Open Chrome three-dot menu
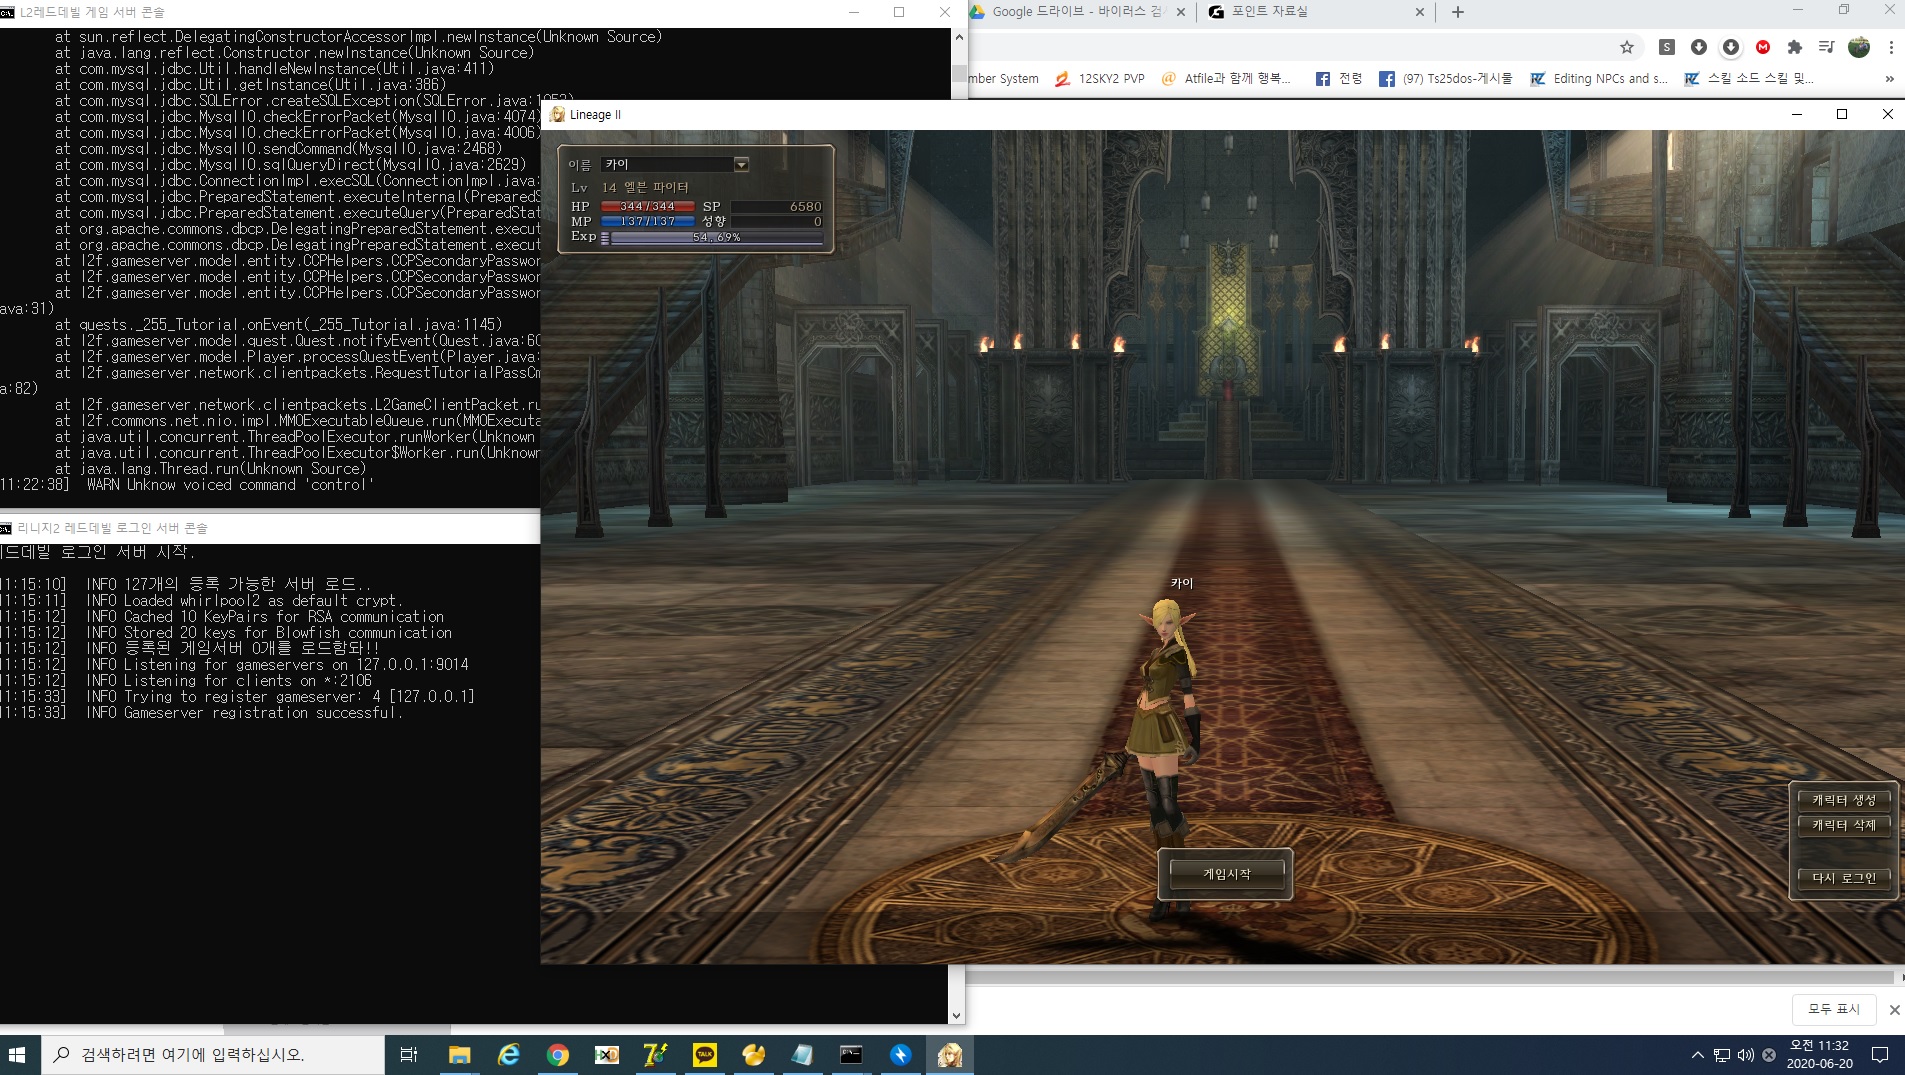This screenshot has height=1075, width=1905. click(1891, 47)
